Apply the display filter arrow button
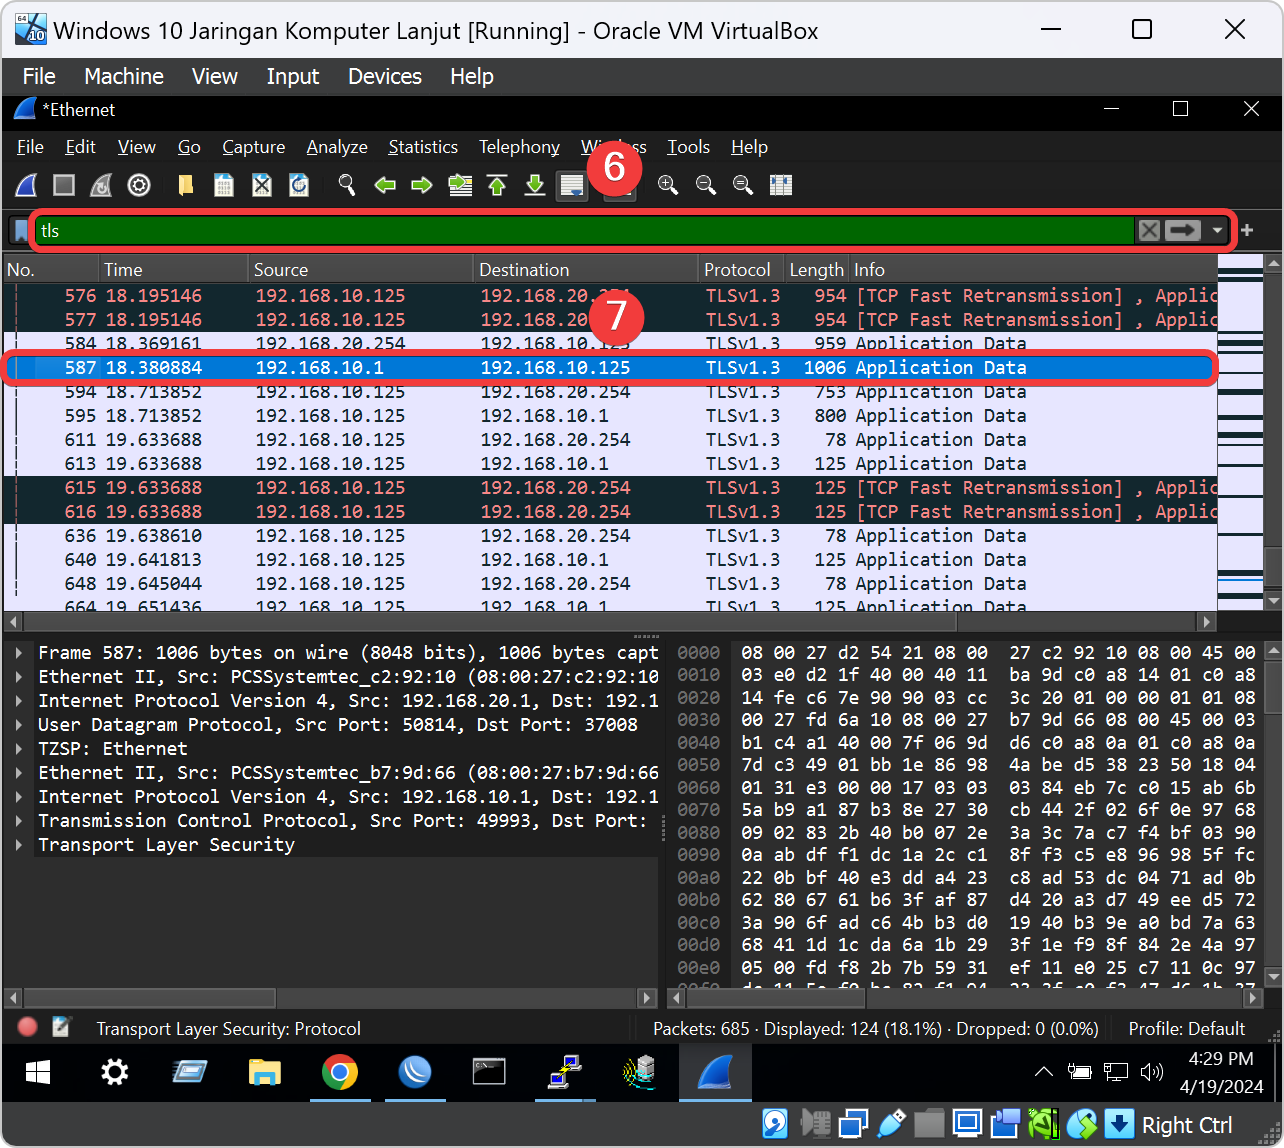Viewport: 1284px width, 1148px height. (1182, 231)
